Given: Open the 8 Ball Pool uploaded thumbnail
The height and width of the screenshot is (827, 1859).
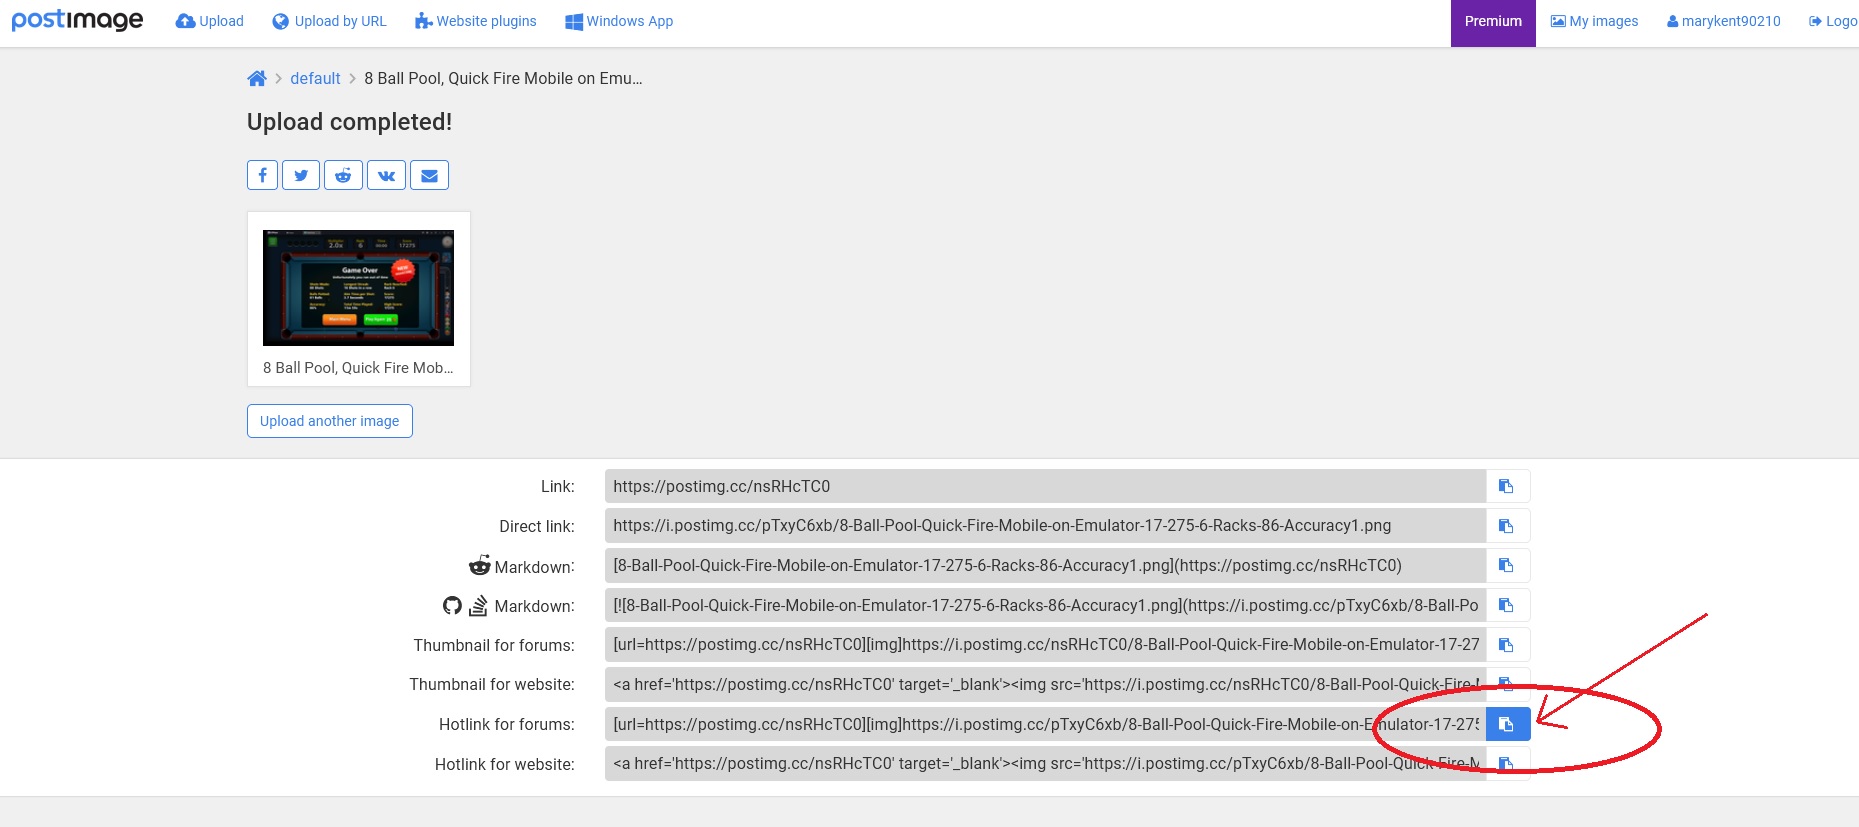Looking at the screenshot, I should [358, 288].
